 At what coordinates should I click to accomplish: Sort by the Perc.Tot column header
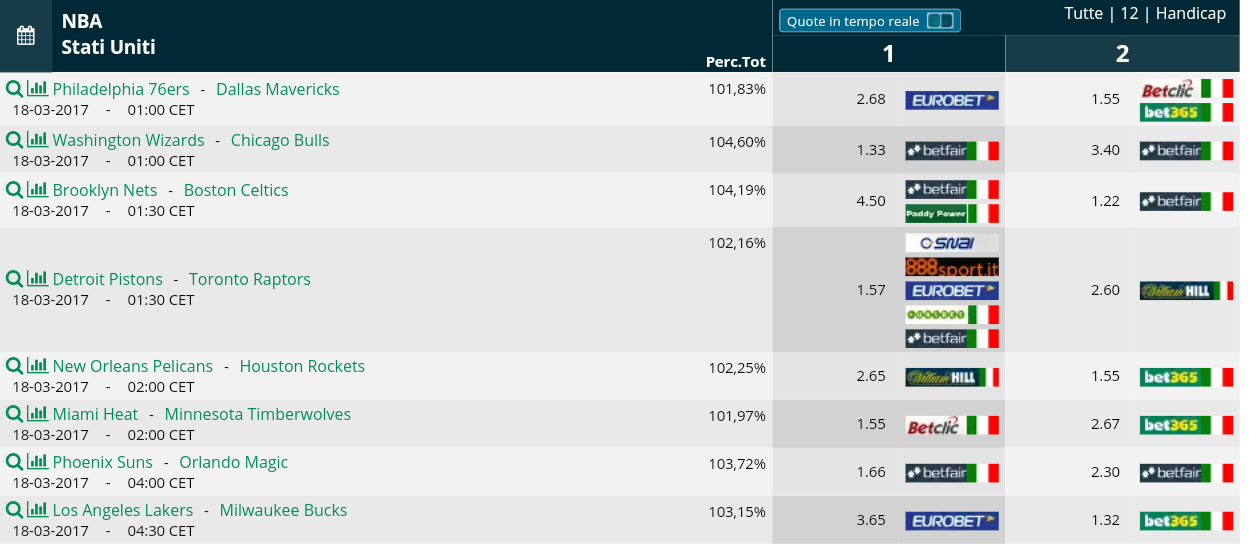point(736,62)
